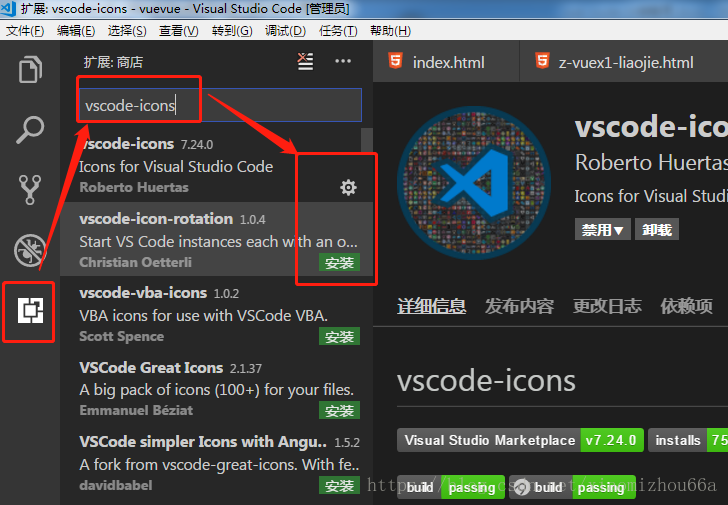Install vscode-icon-rotation extension
This screenshot has width=728, height=505.
(x=339, y=263)
